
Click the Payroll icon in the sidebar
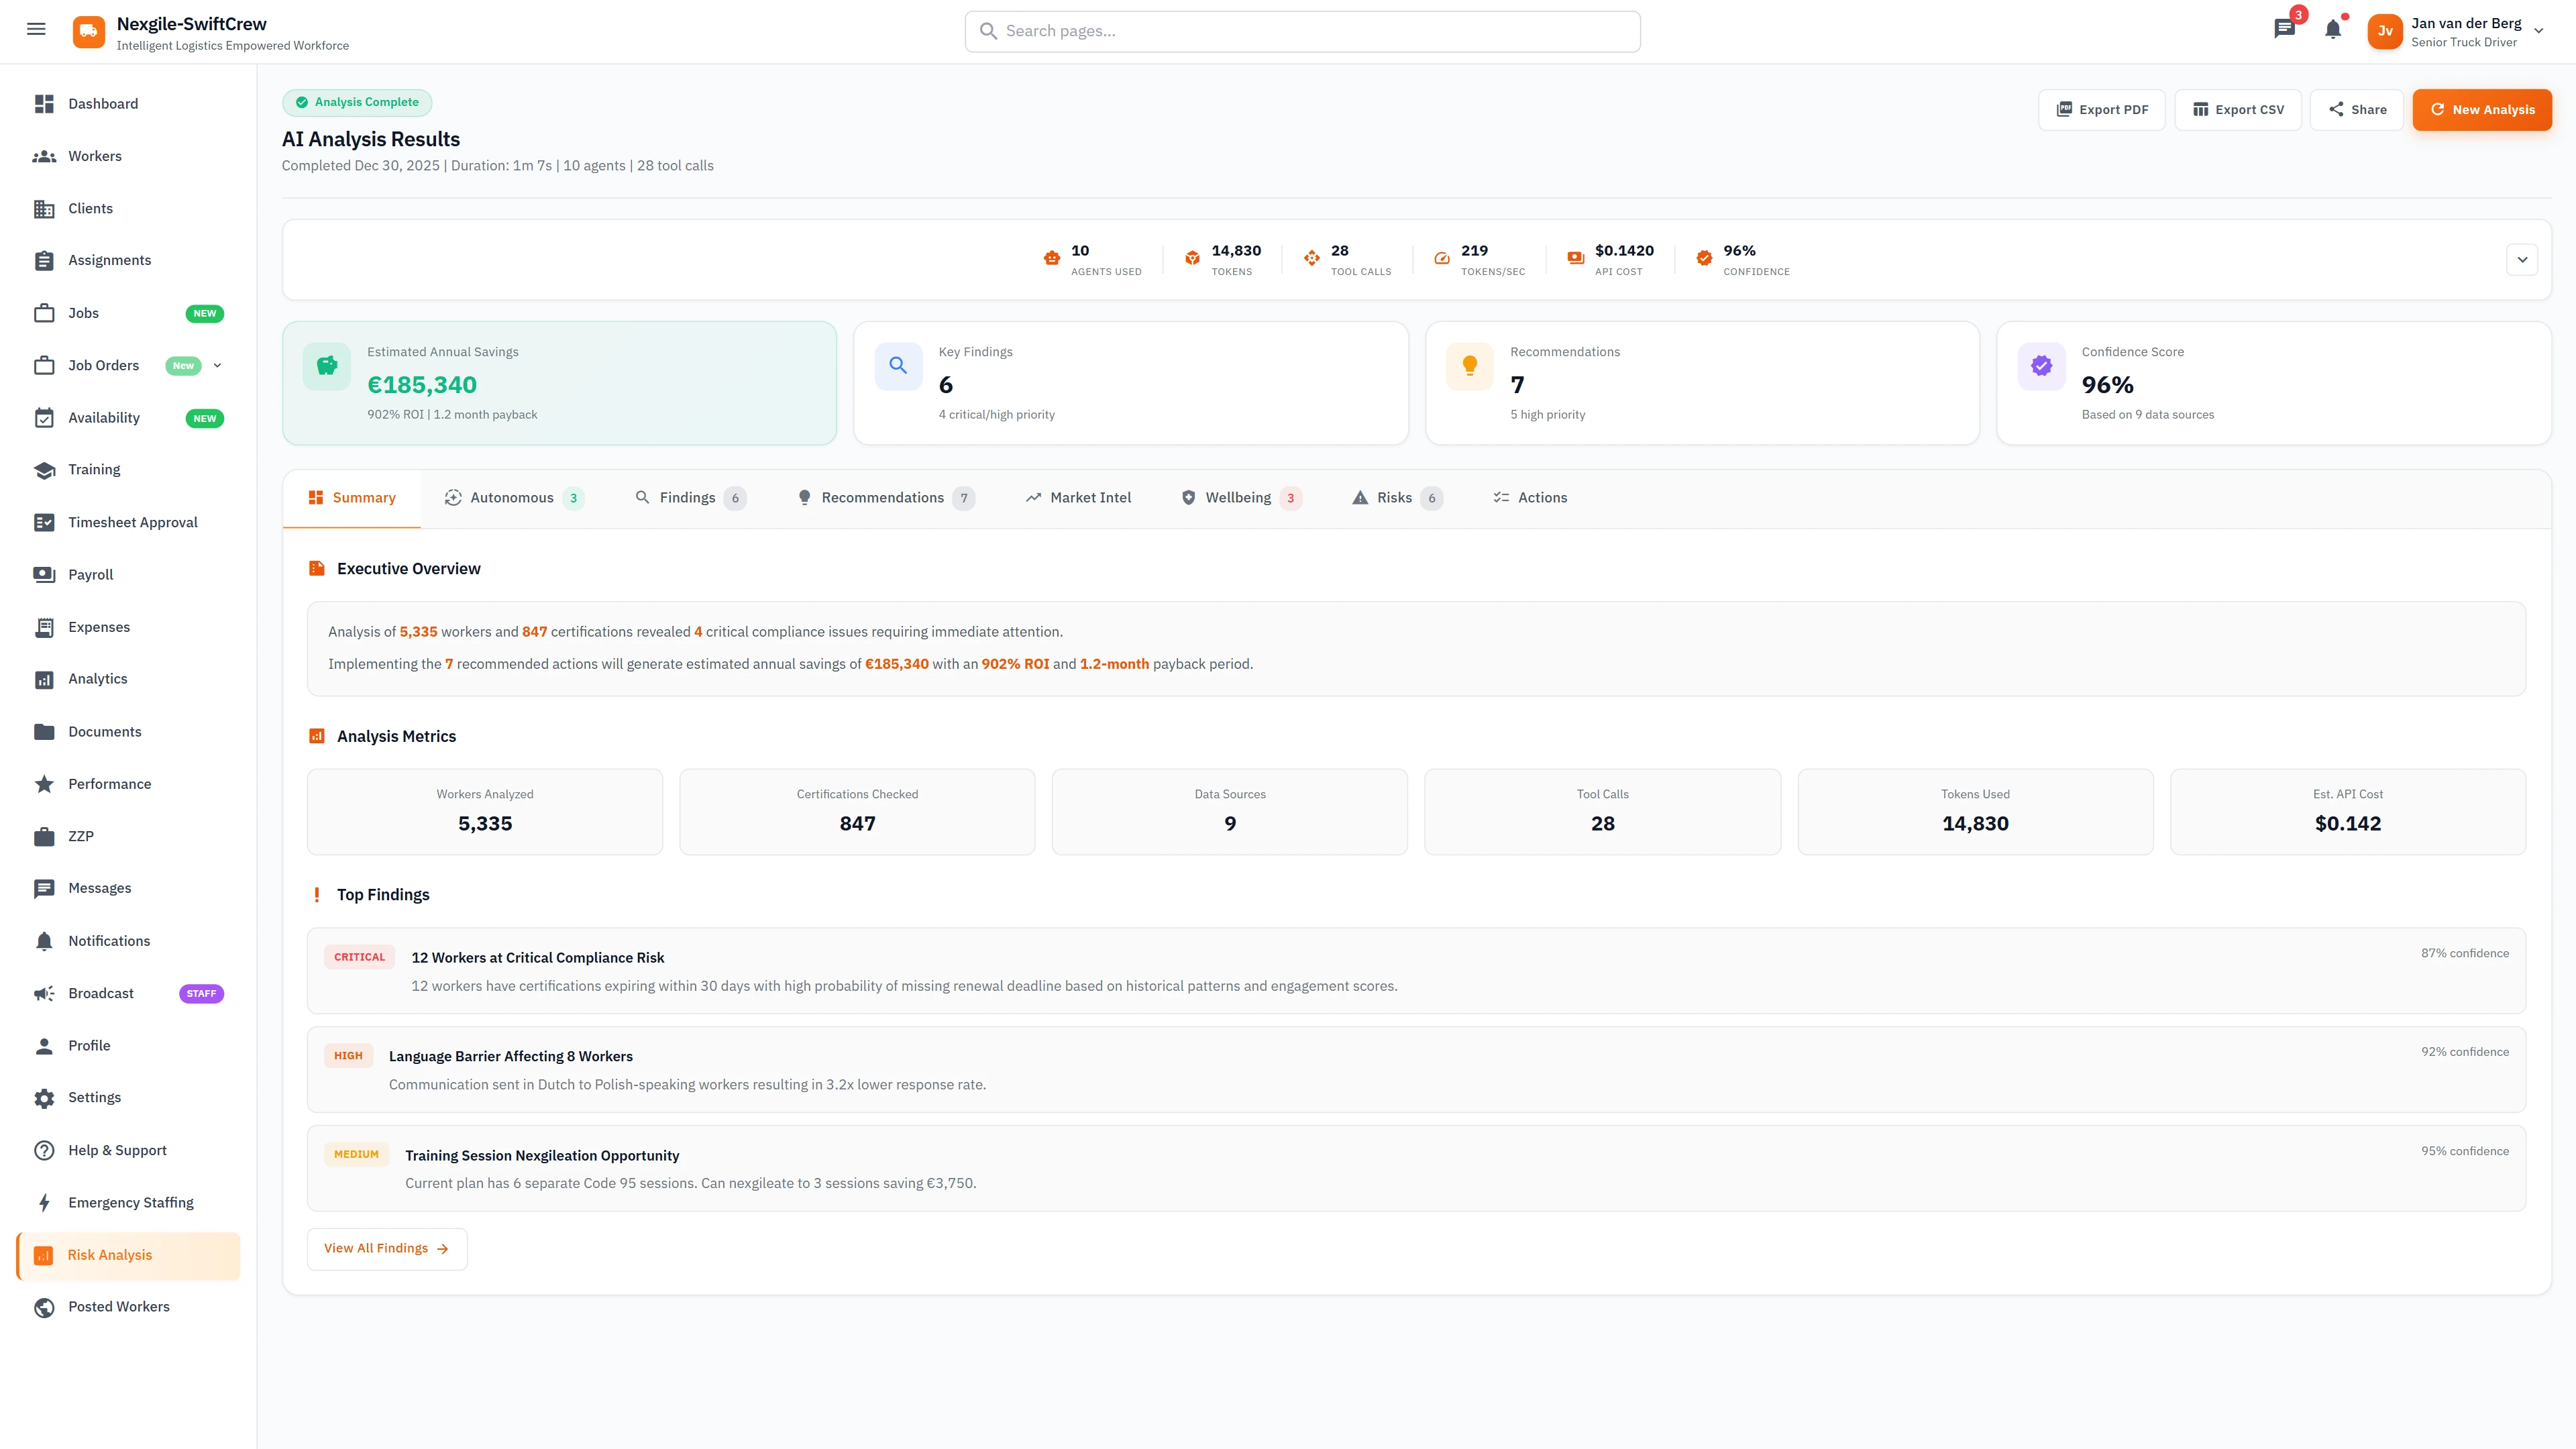pos(44,574)
